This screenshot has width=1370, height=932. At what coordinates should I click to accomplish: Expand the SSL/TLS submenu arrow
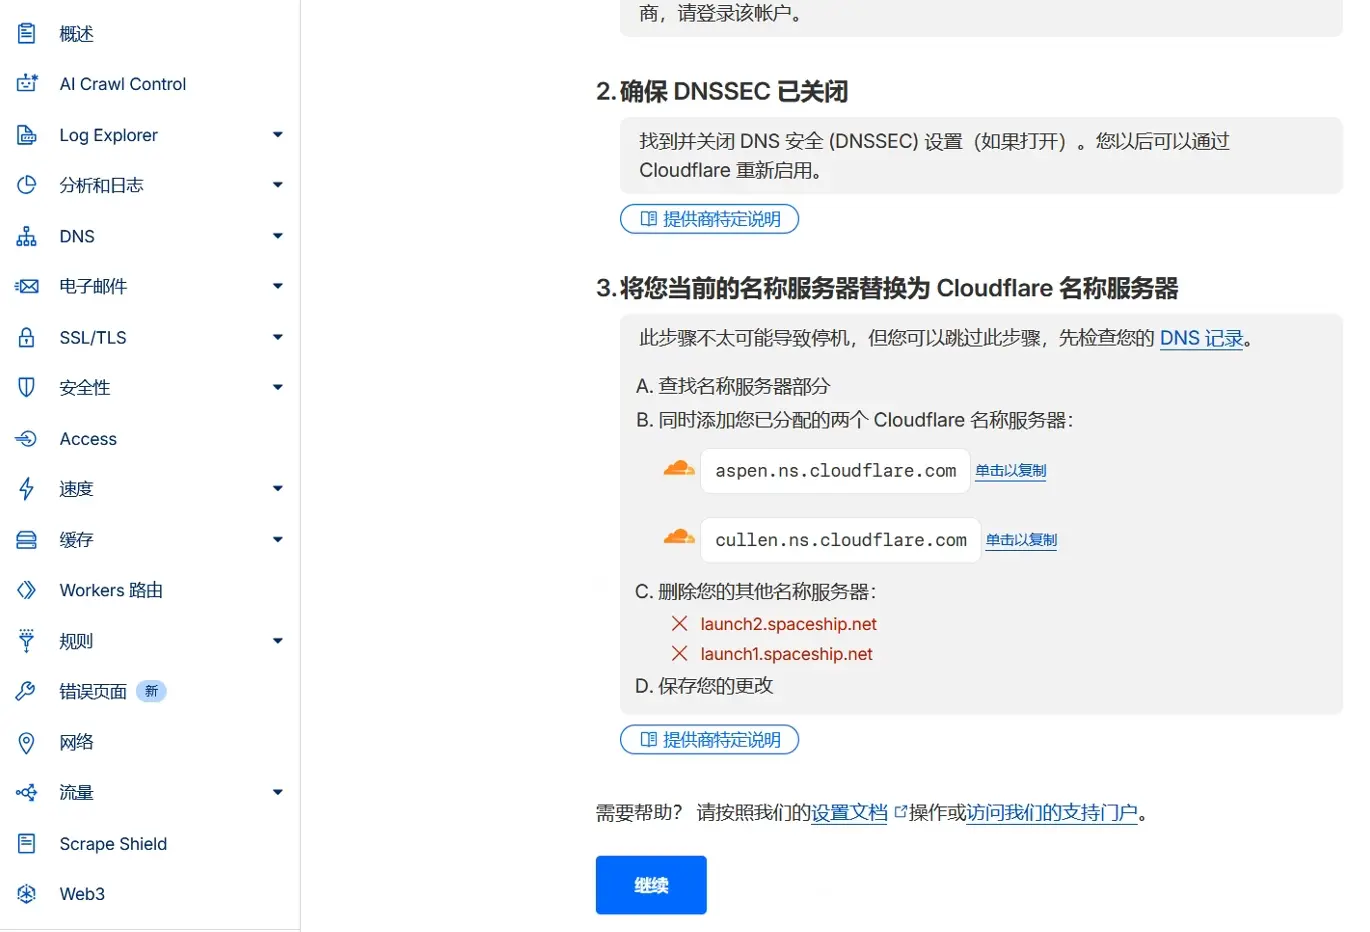[x=278, y=337]
